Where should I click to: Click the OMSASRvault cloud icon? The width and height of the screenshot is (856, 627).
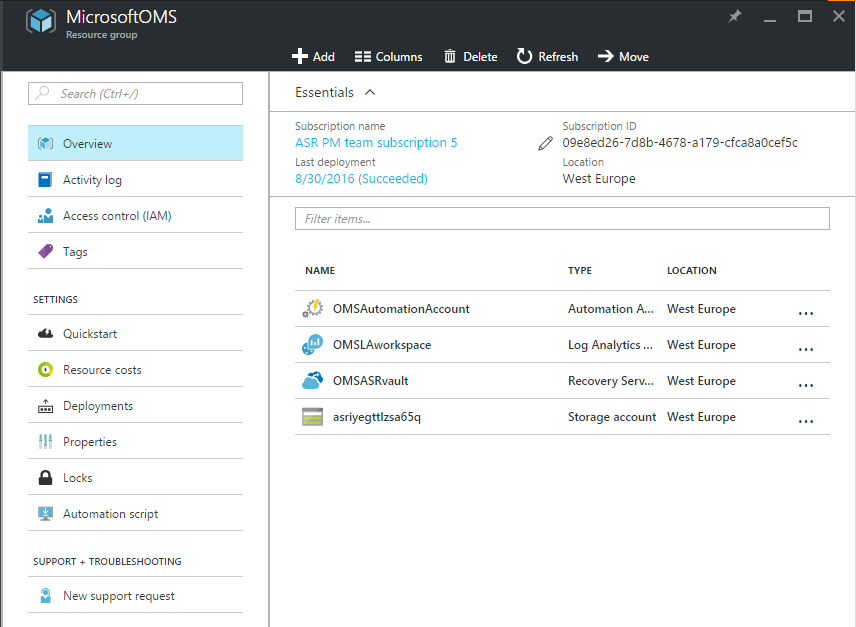click(x=312, y=380)
